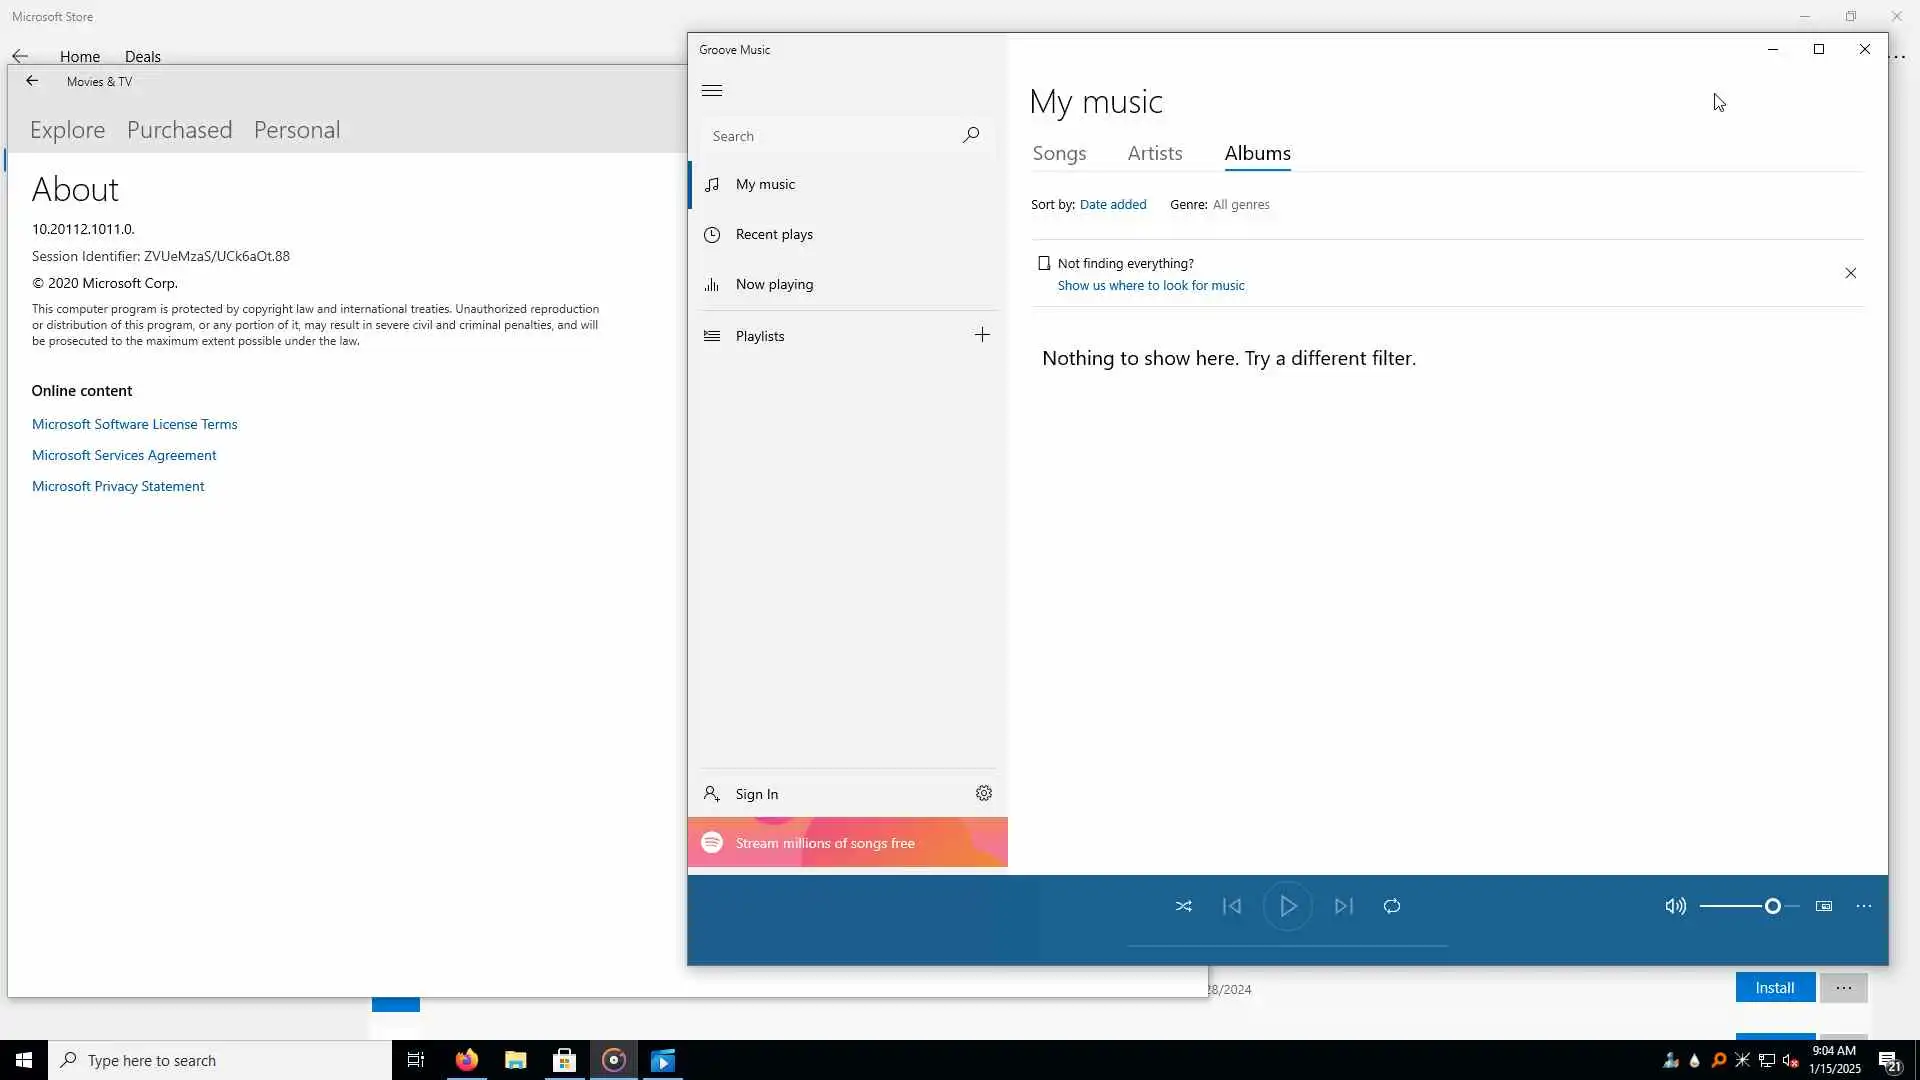Open Groove Music hamburger menu
Image resolution: width=1920 pixels, height=1080 pixels.
[712, 91]
